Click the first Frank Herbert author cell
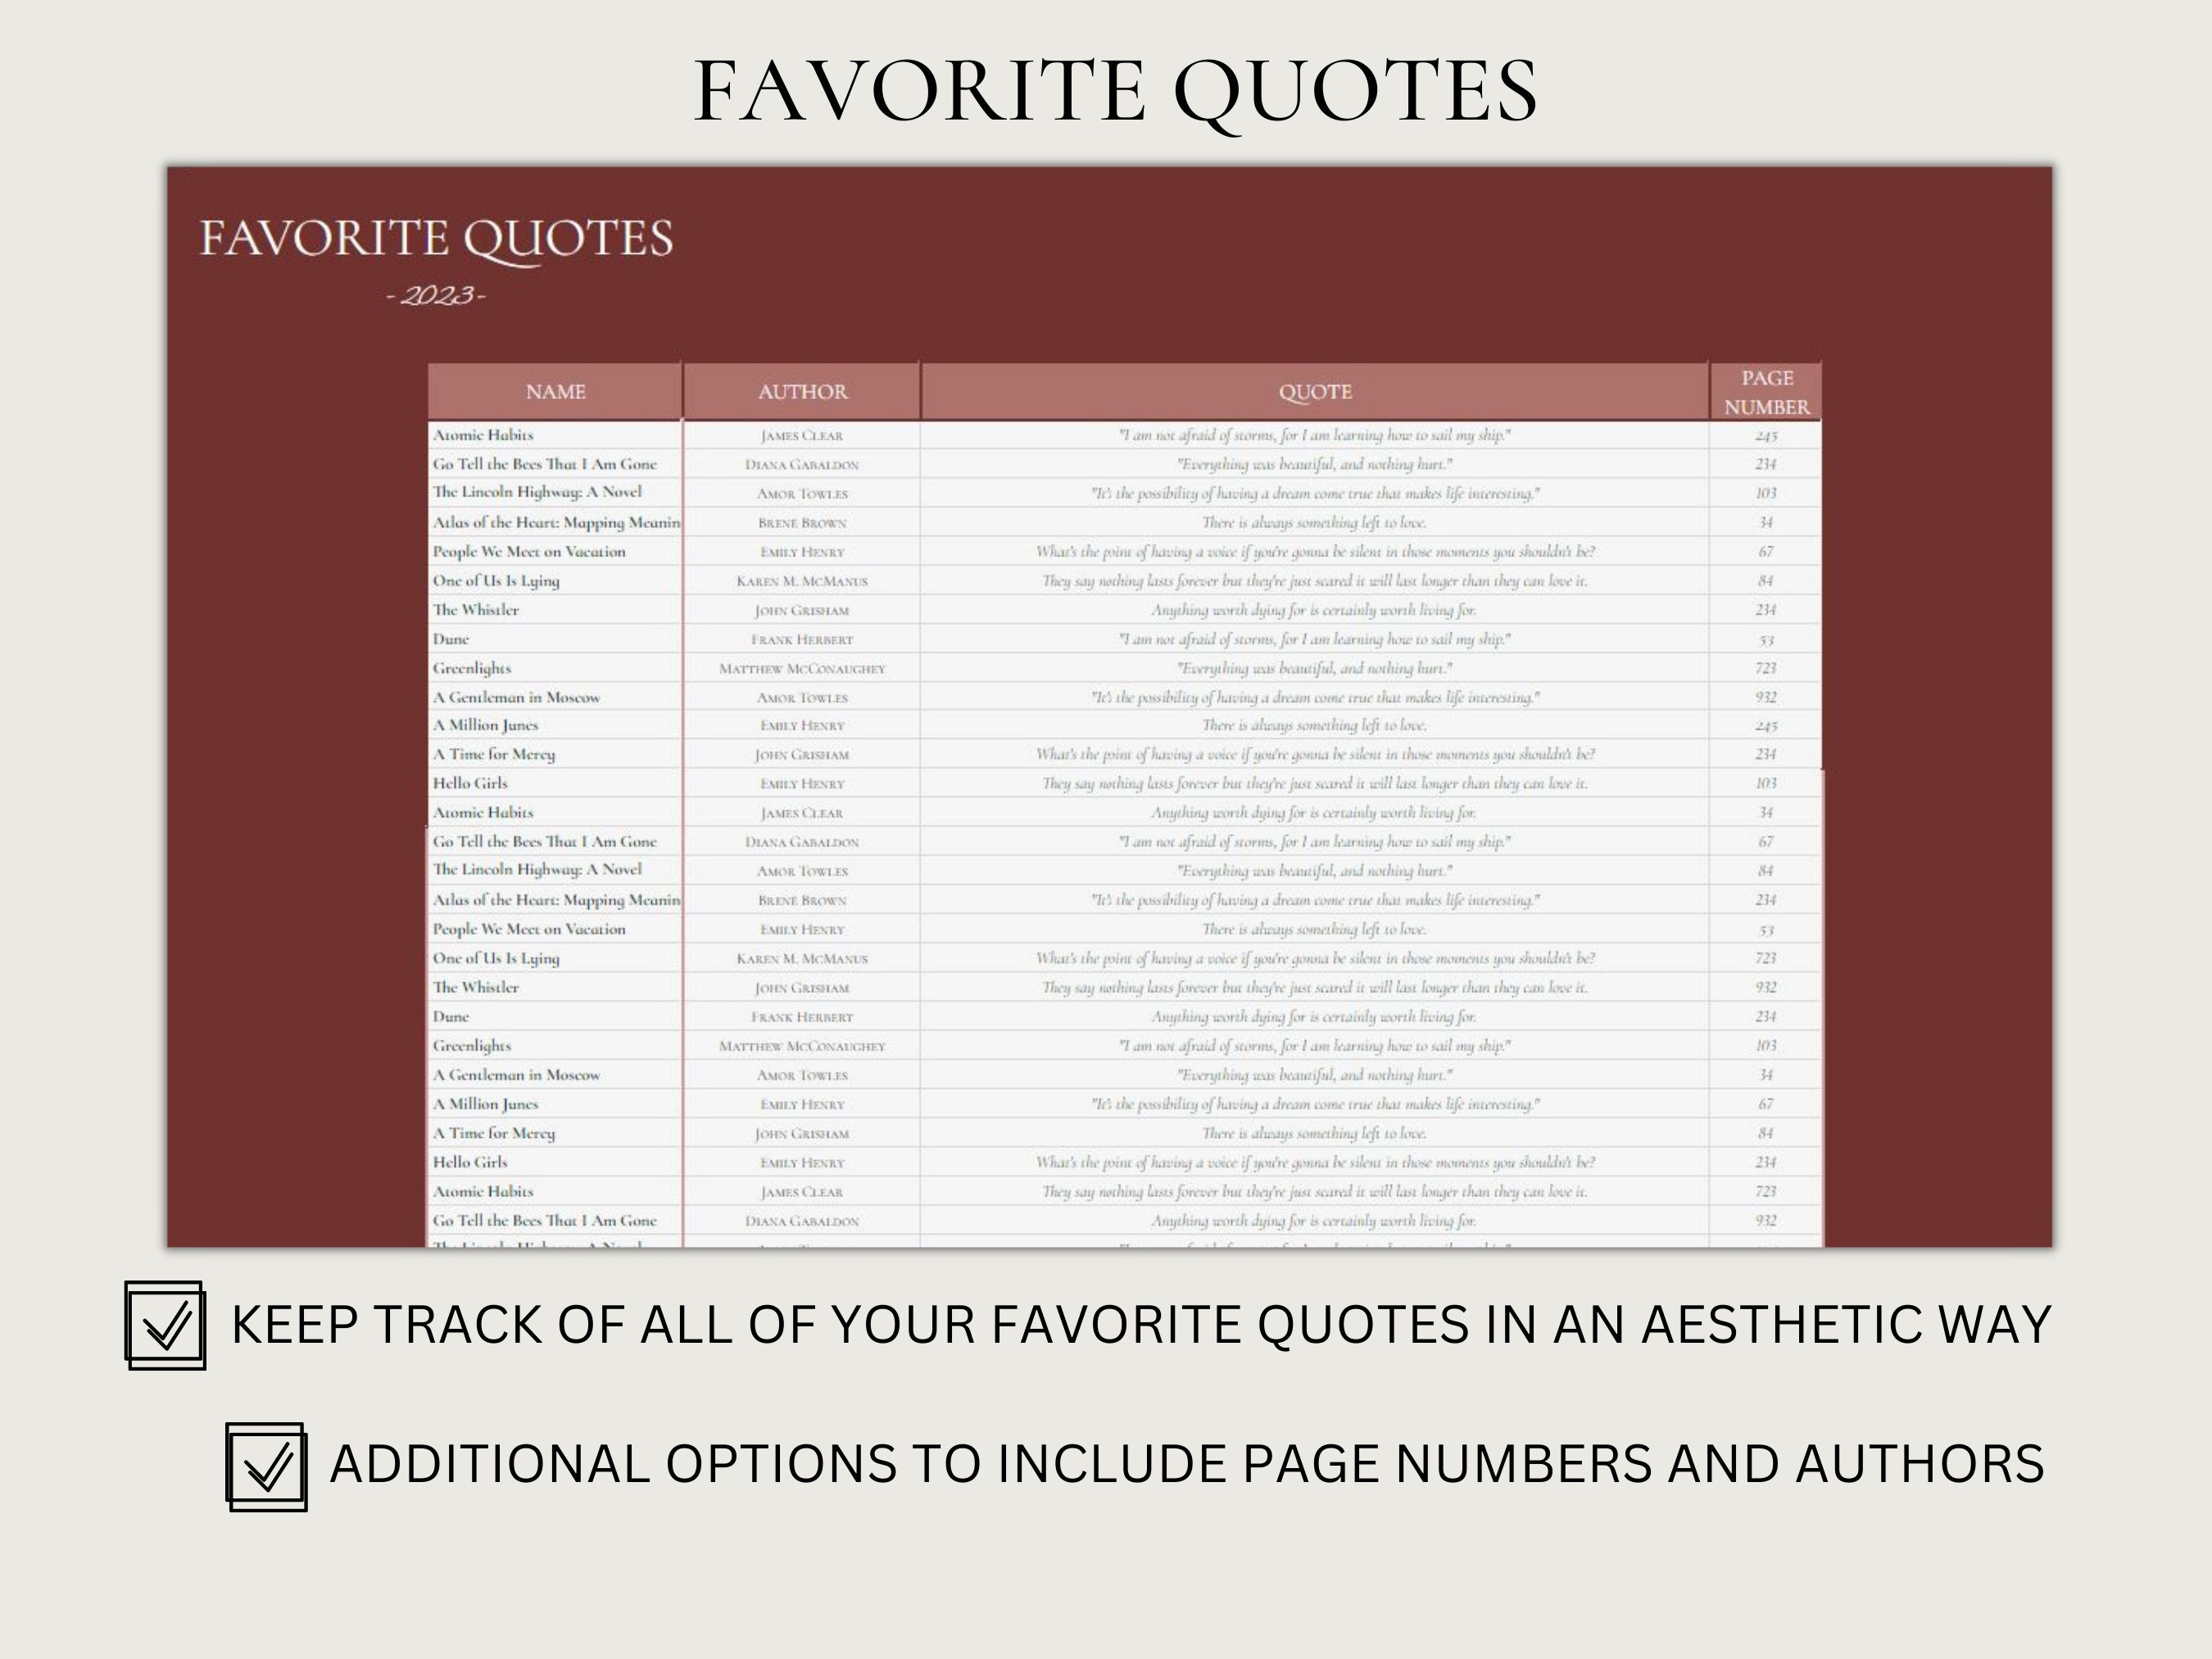2212x1659 pixels. (802, 639)
